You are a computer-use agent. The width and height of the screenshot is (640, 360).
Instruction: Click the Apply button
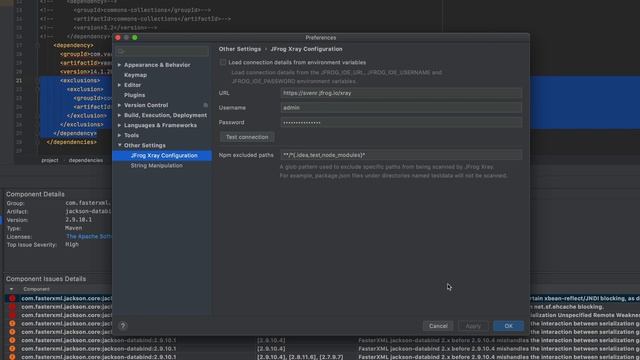[x=473, y=326]
